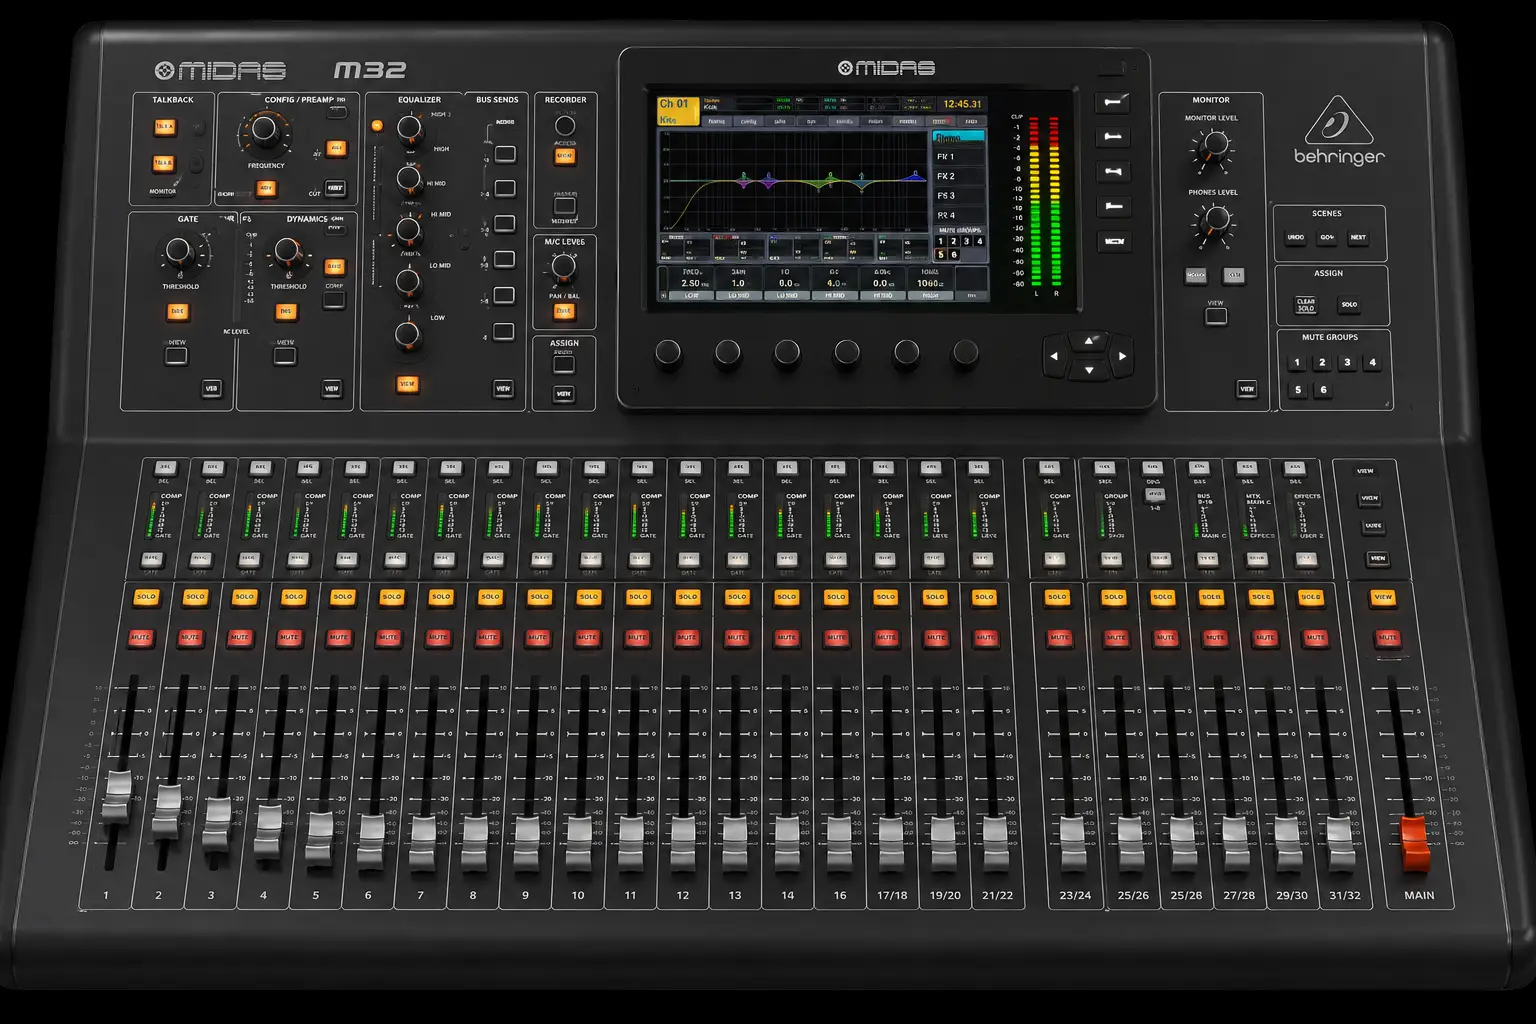Turn the PAN / BAL knob

pos(564,268)
